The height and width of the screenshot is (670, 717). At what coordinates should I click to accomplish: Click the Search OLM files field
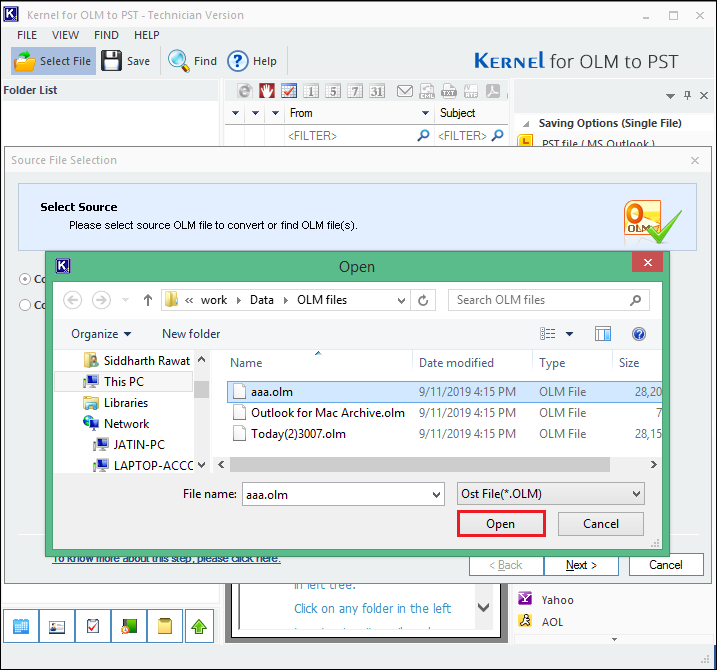(548, 300)
